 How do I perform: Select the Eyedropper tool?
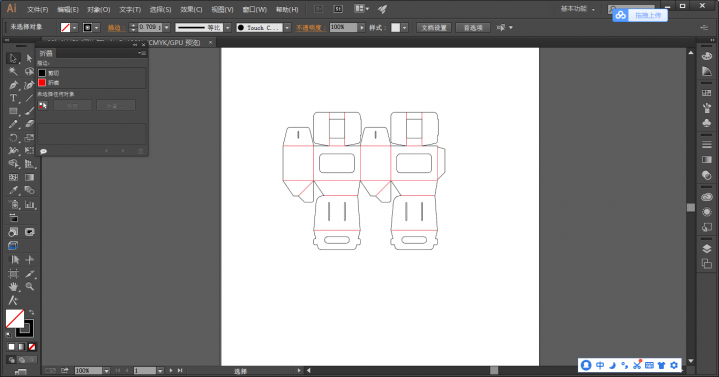13,190
